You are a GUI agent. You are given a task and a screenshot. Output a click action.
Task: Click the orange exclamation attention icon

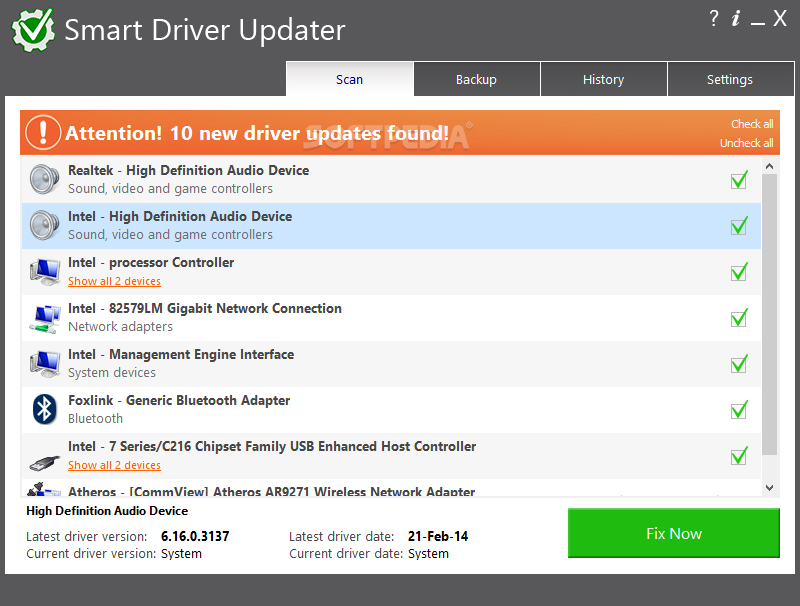[43, 133]
